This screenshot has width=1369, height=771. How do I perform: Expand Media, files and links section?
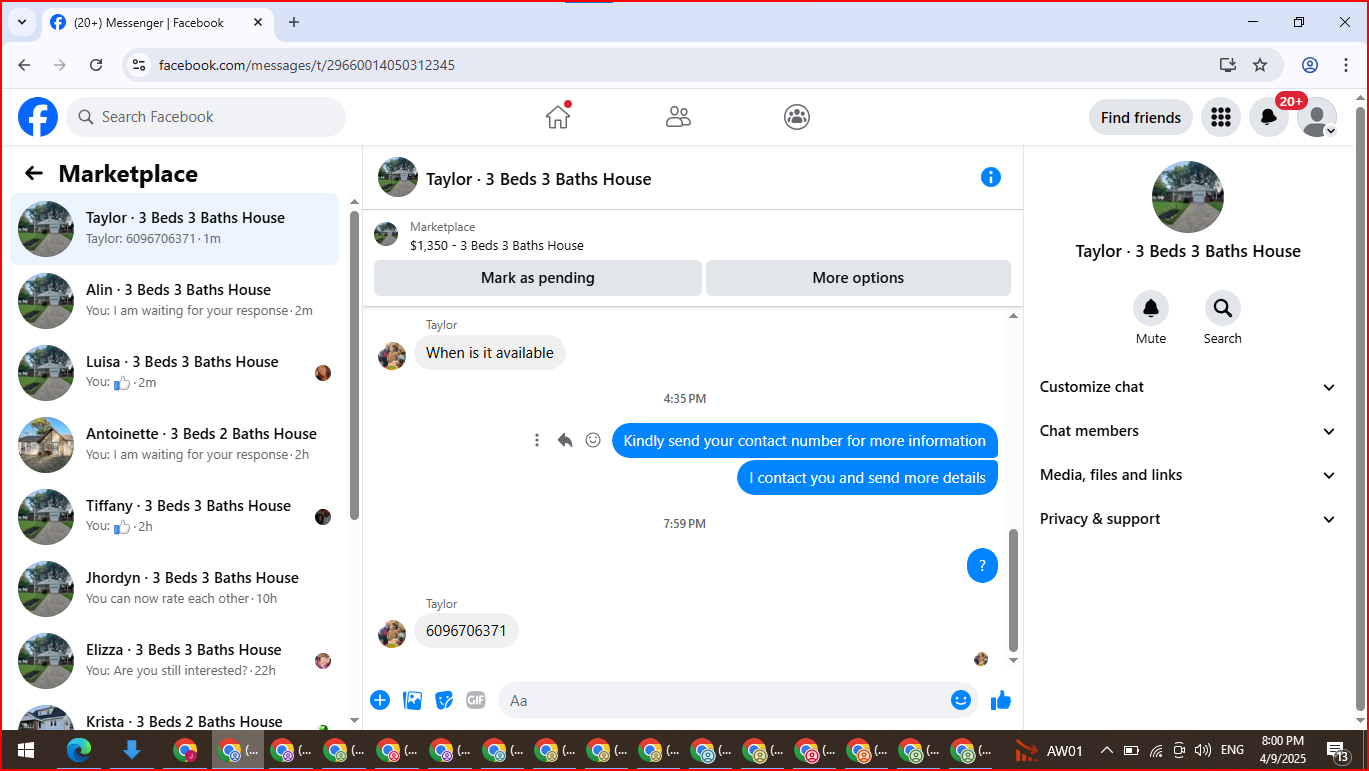(x=1188, y=475)
